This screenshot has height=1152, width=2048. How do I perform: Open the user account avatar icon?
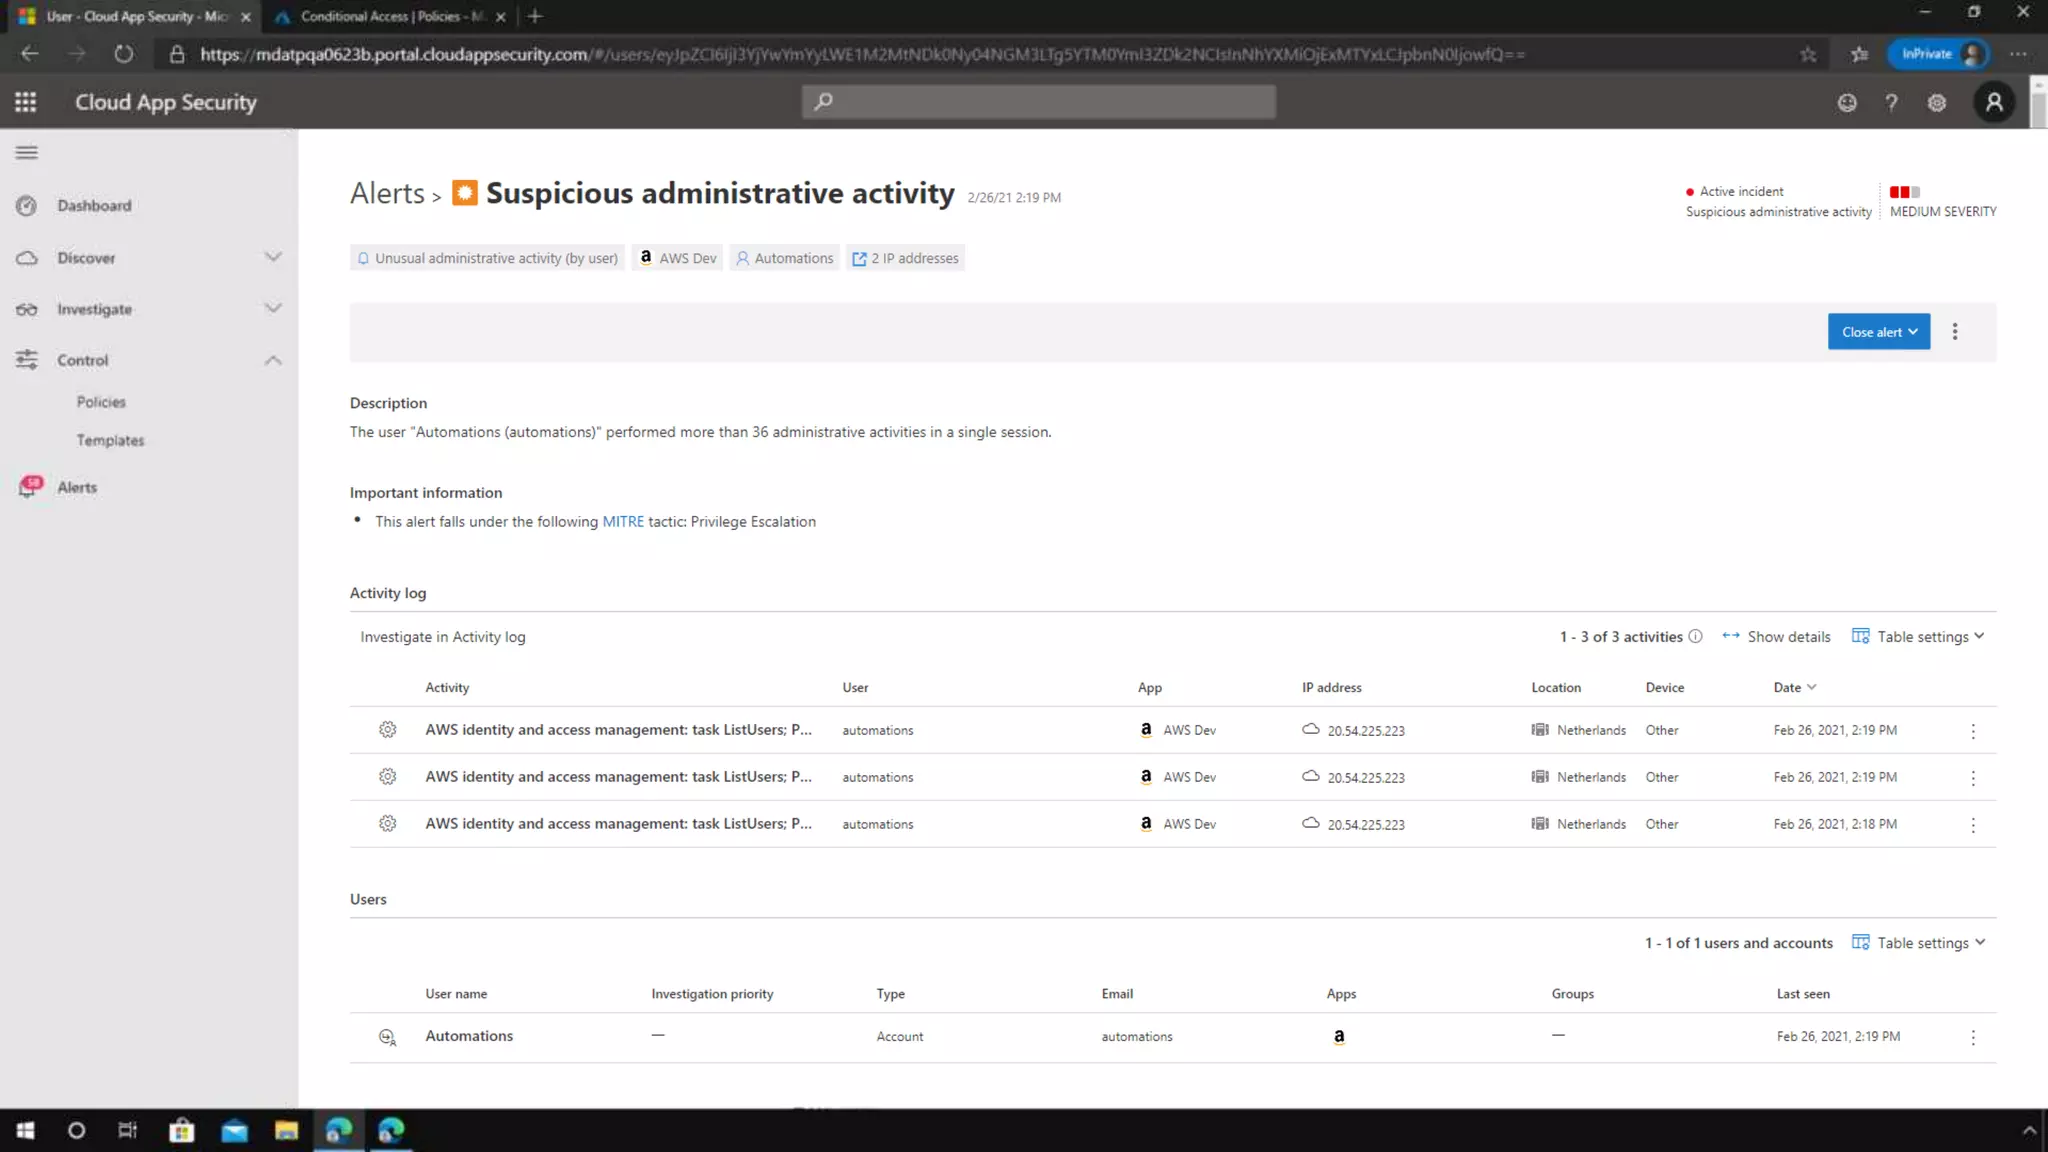coord(1994,102)
